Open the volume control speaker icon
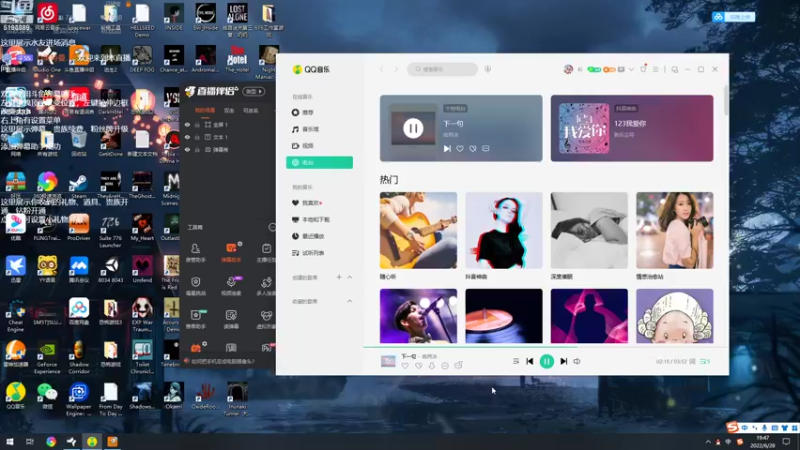The height and width of the screenshot is (450, 800). [x=577, y=361]
